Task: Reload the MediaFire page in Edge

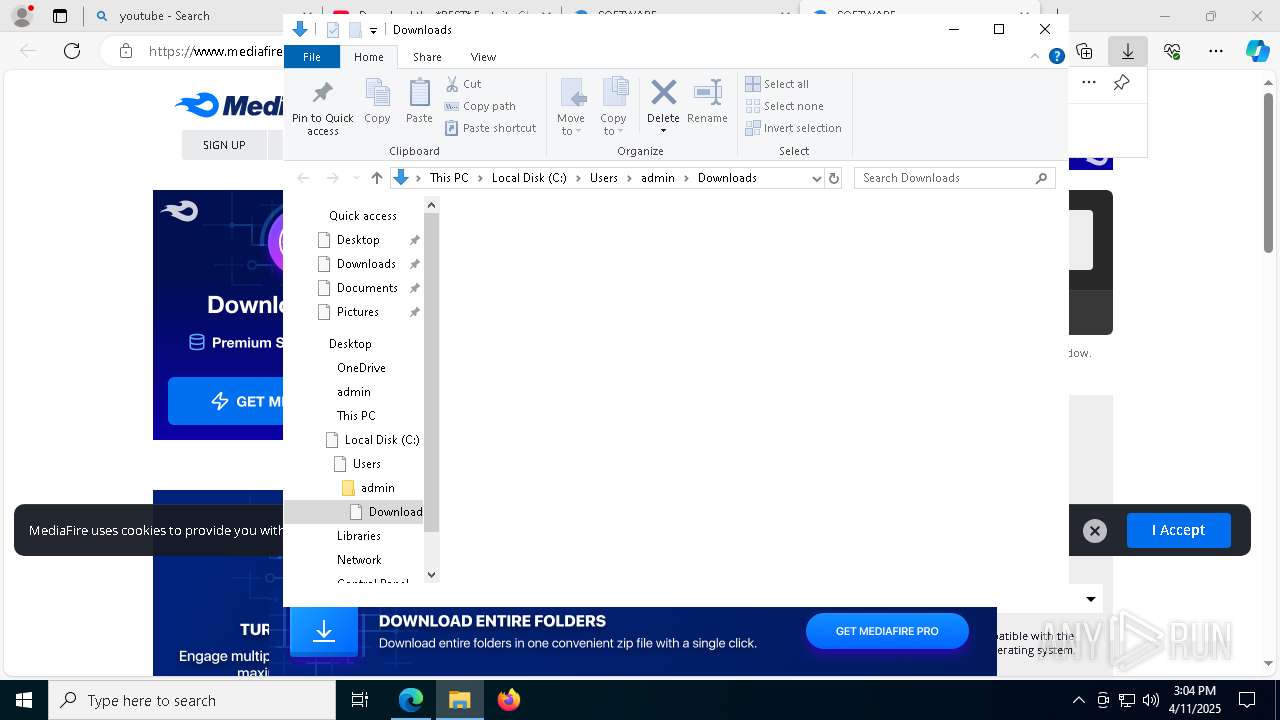Action: click(x=72, y=51)
